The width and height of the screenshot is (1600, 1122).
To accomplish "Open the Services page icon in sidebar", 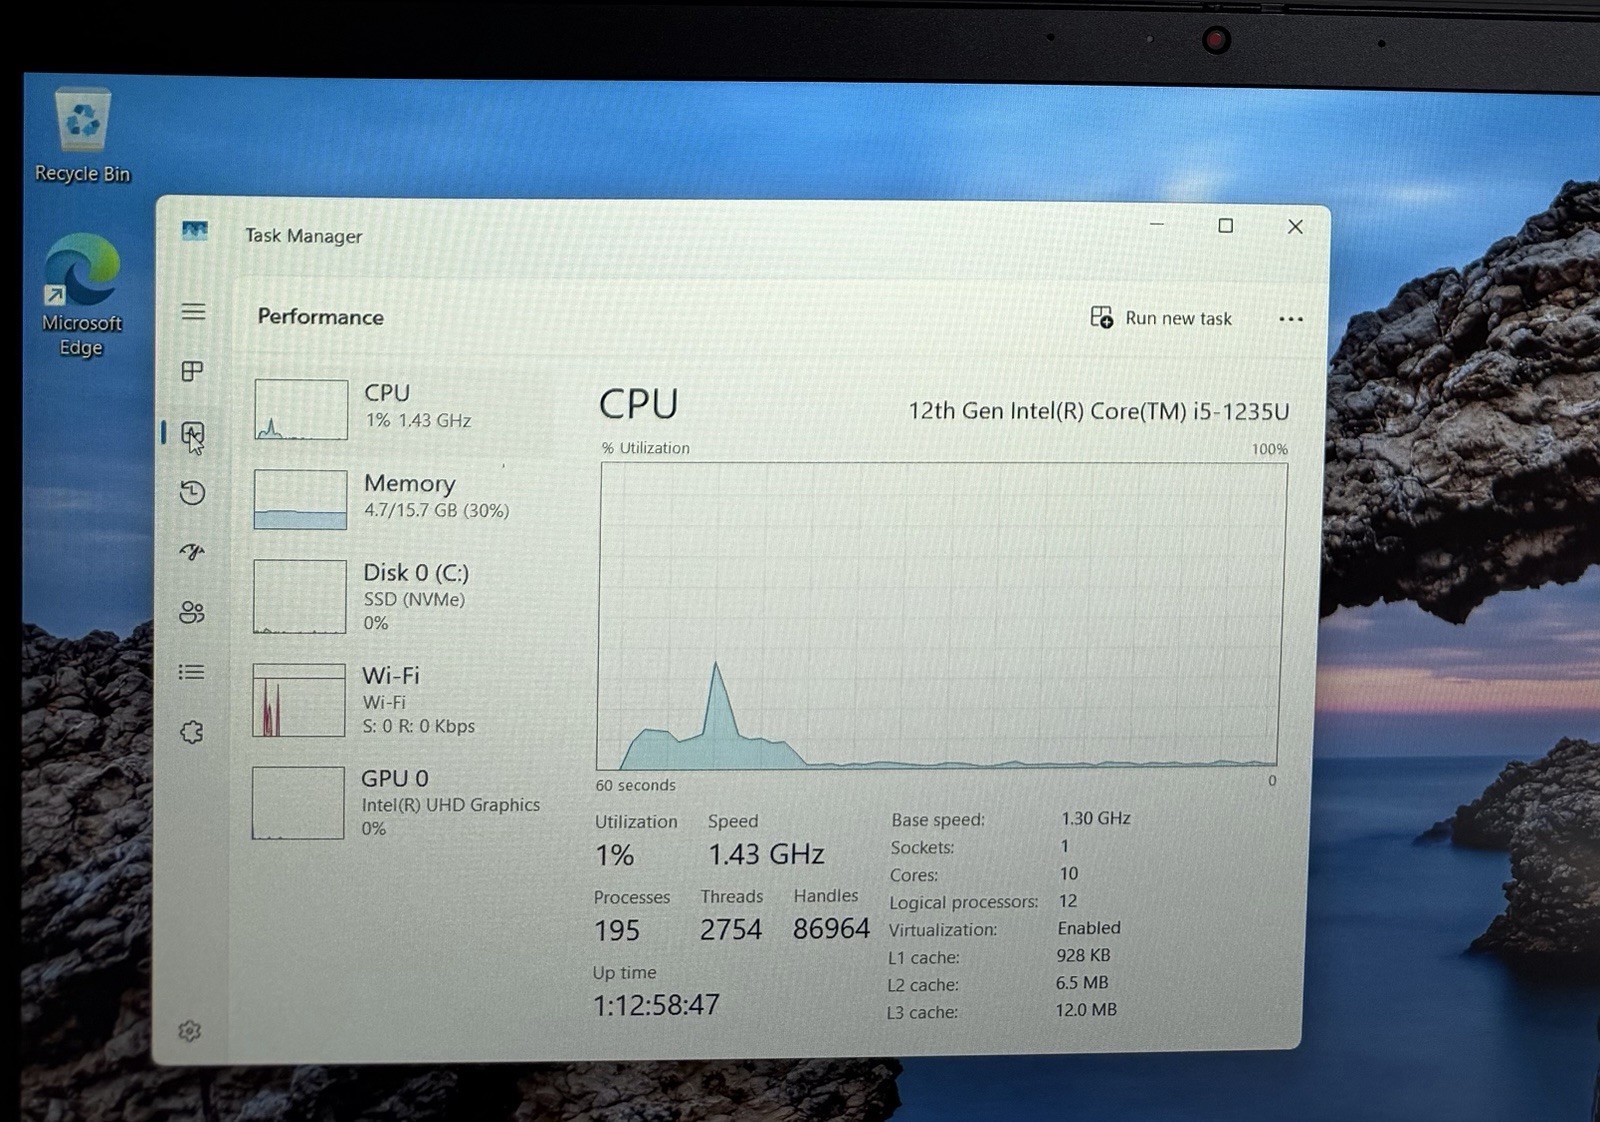I will click(x=191, y=732).
